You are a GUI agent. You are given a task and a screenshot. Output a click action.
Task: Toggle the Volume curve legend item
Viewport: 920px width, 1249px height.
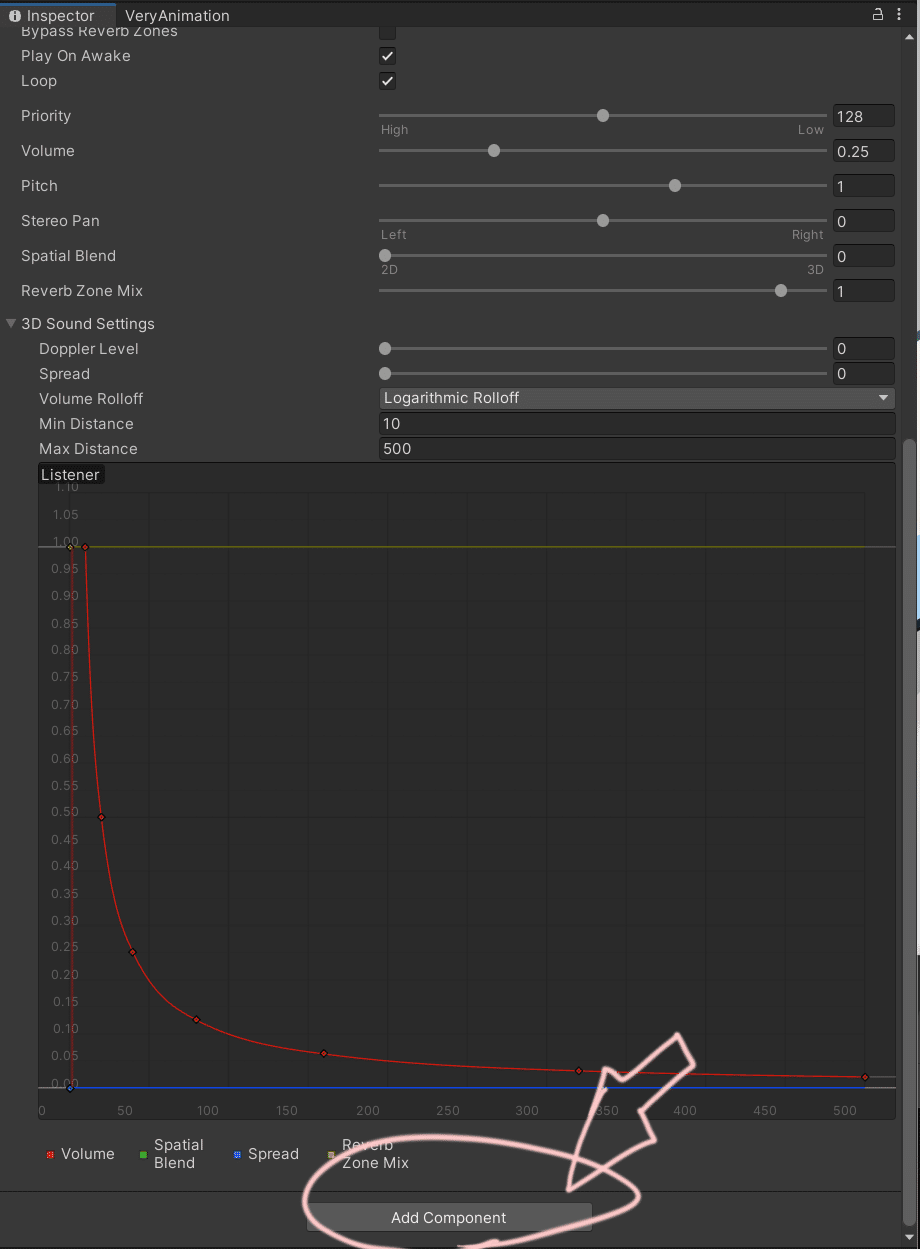pos(80,1154)
